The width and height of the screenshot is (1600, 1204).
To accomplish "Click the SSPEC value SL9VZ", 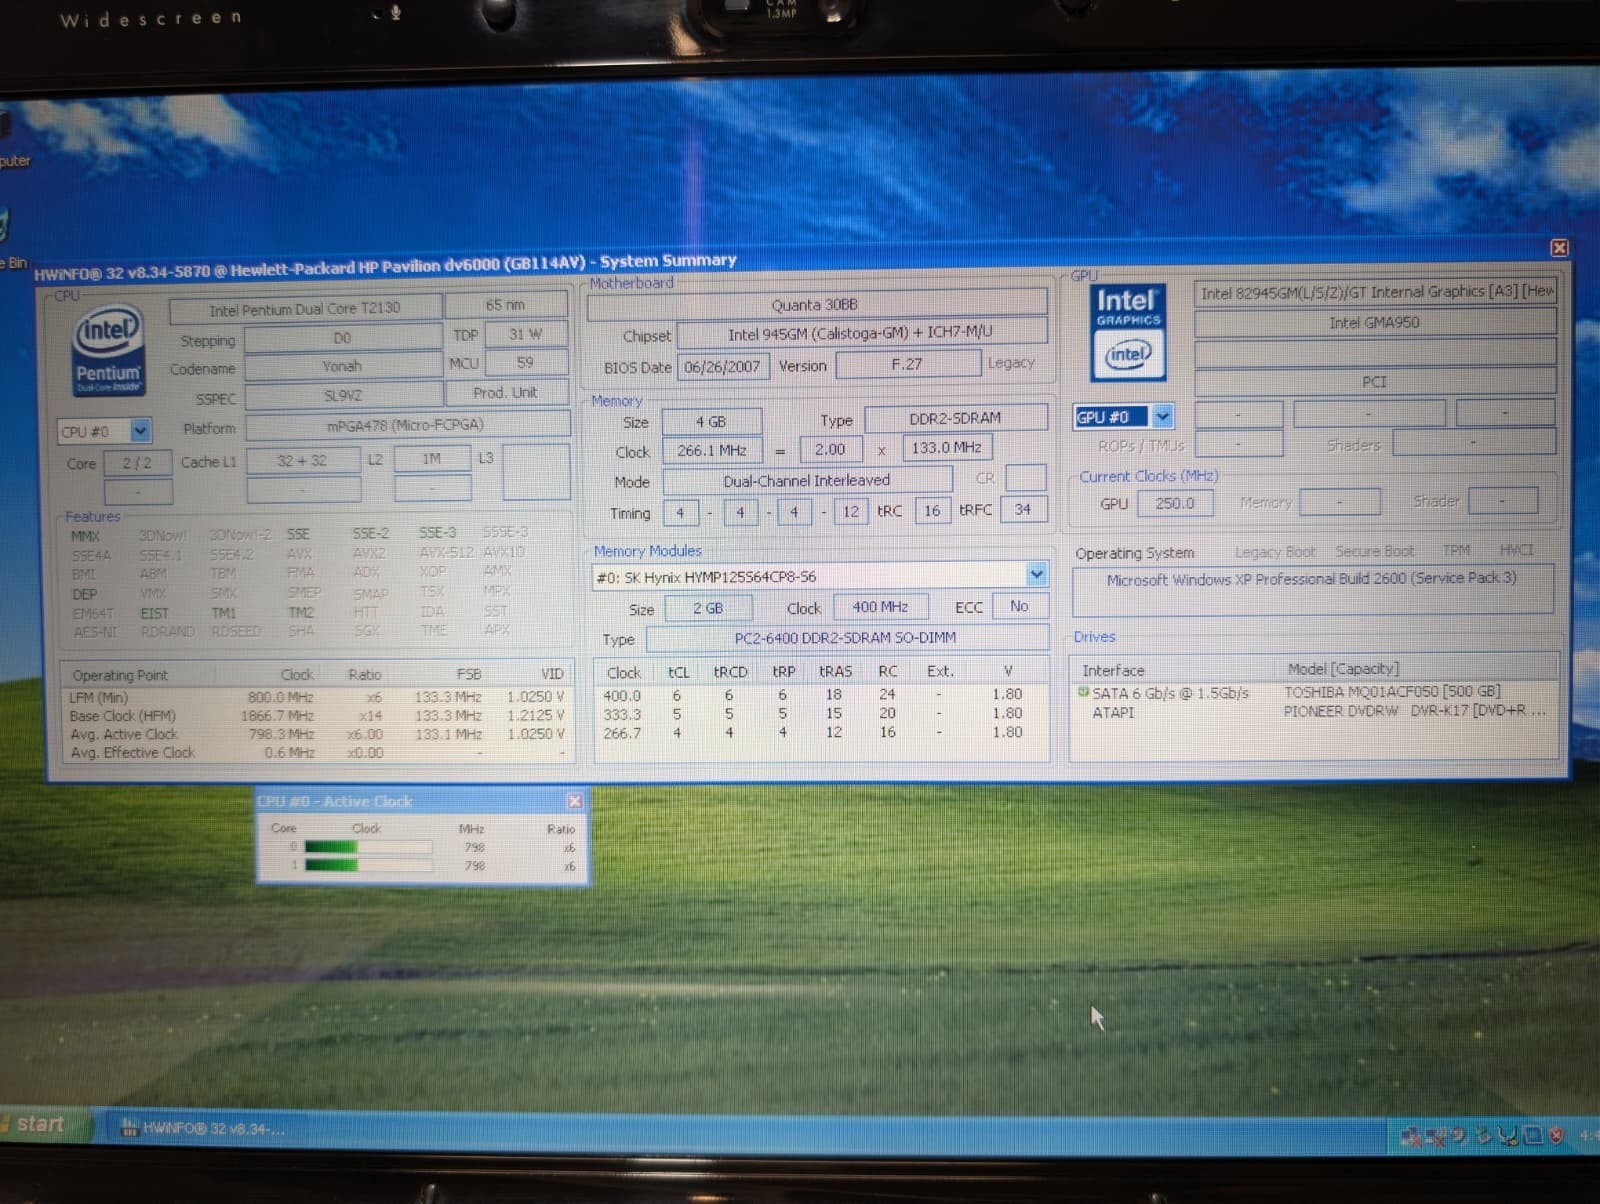I will pos(343,395).
